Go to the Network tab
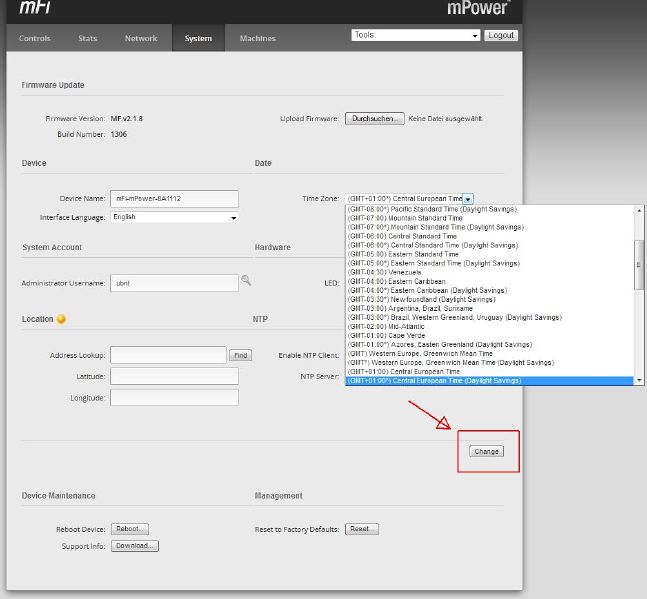The width and height of the screenshot is (647, 599). (141, 39)
